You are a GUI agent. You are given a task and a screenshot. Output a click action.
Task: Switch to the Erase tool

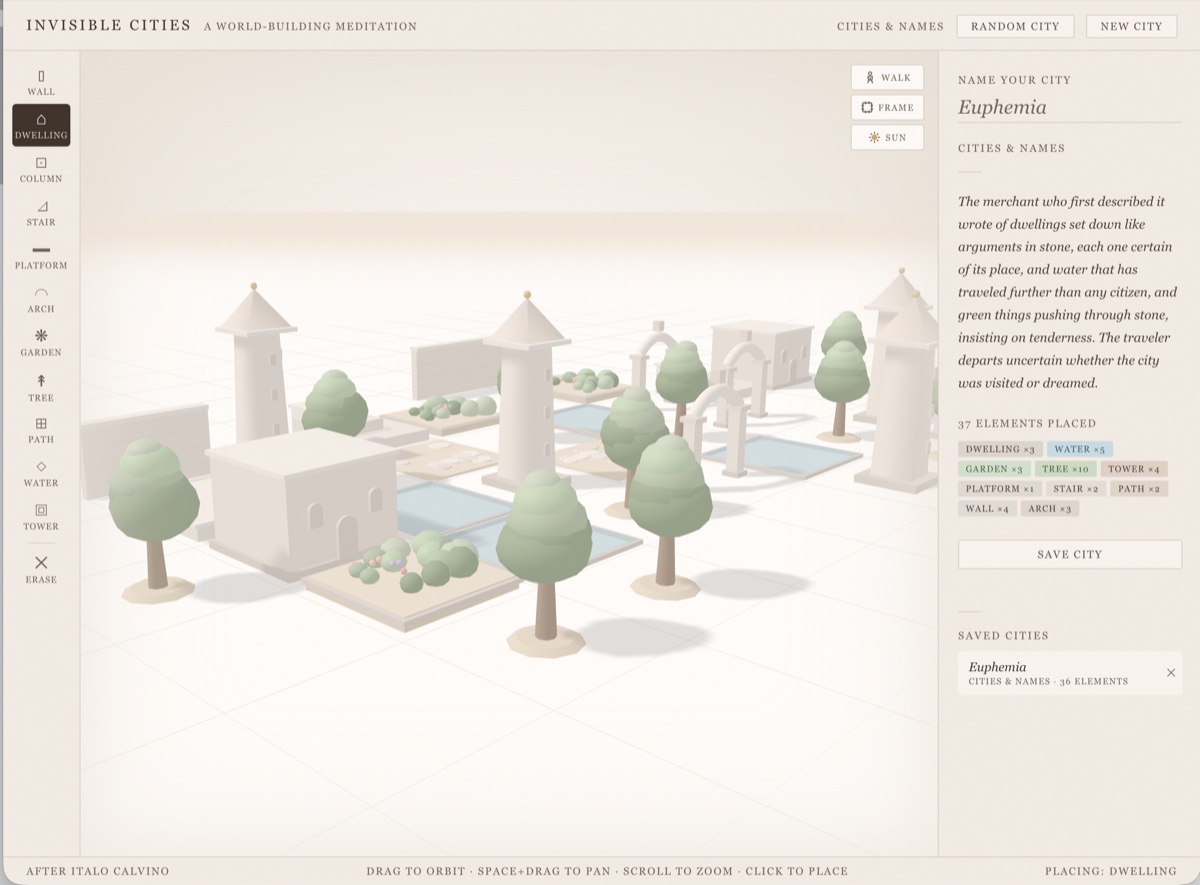[x=41, y=569]
